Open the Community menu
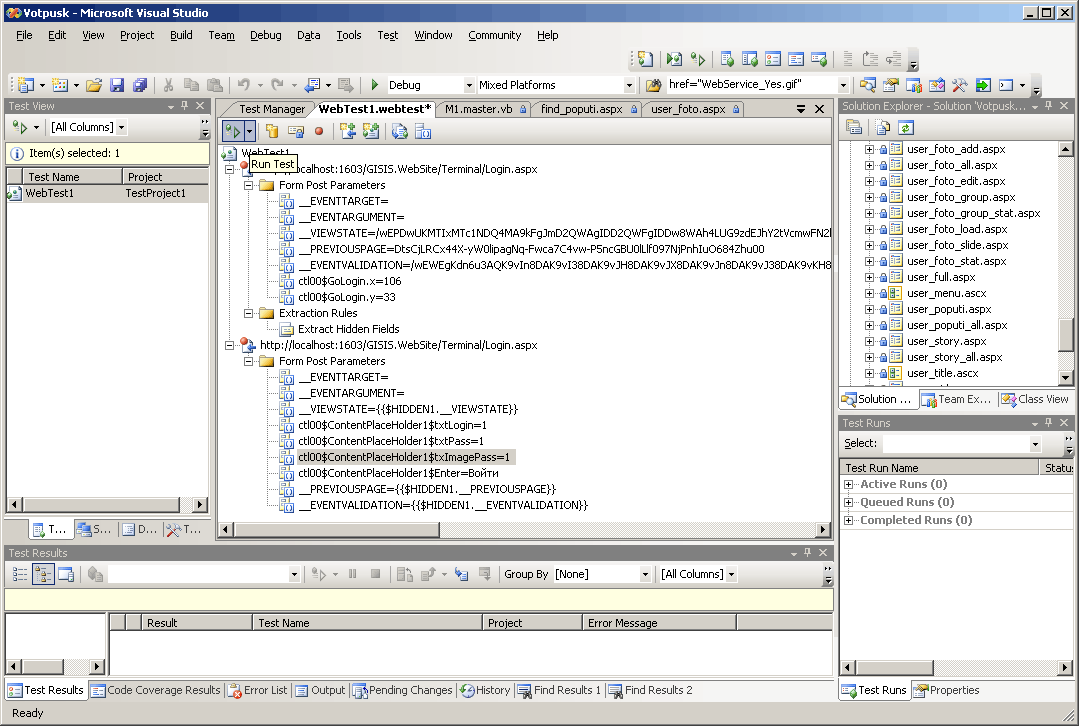 (x=495, y=35)
